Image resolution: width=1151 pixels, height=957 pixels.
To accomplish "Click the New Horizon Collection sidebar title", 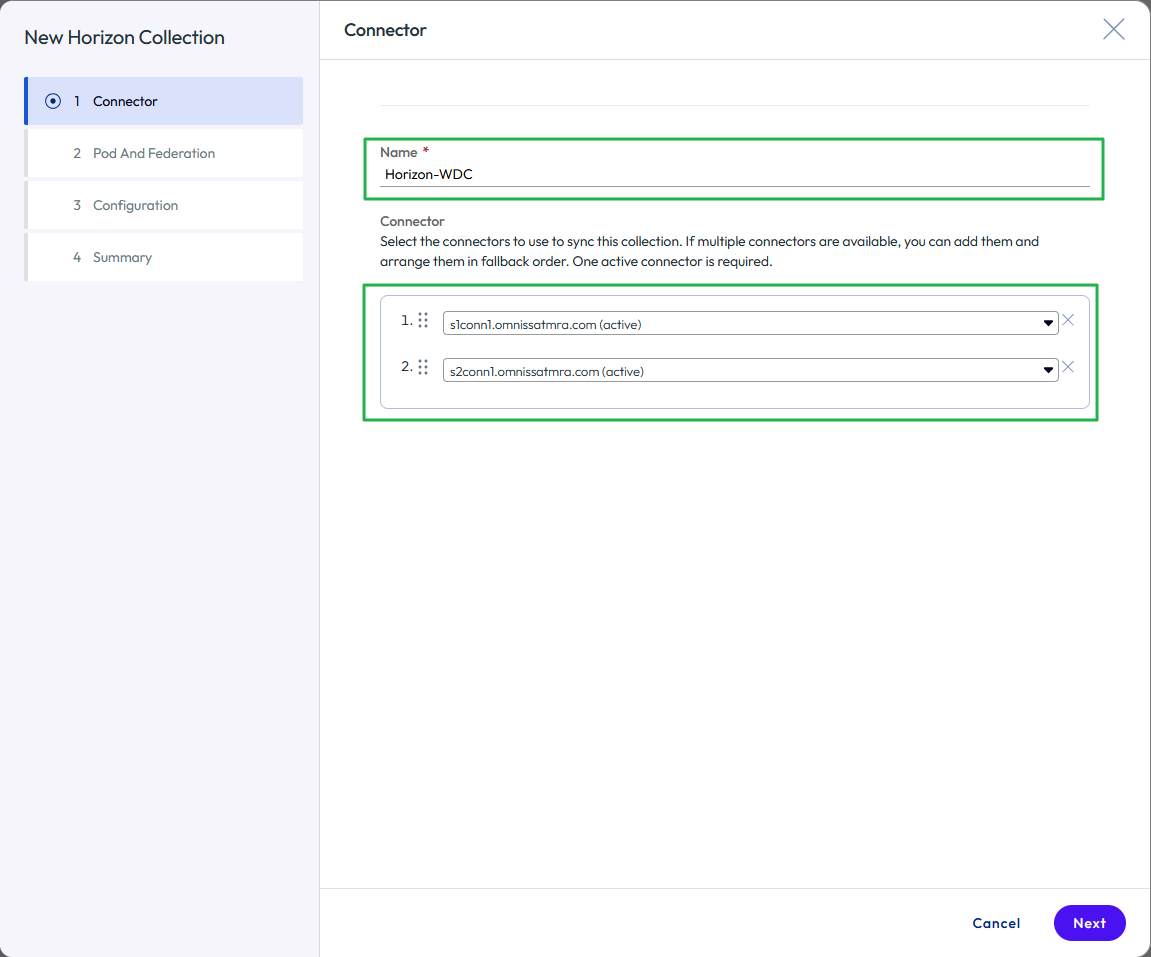I will [124, 38].
